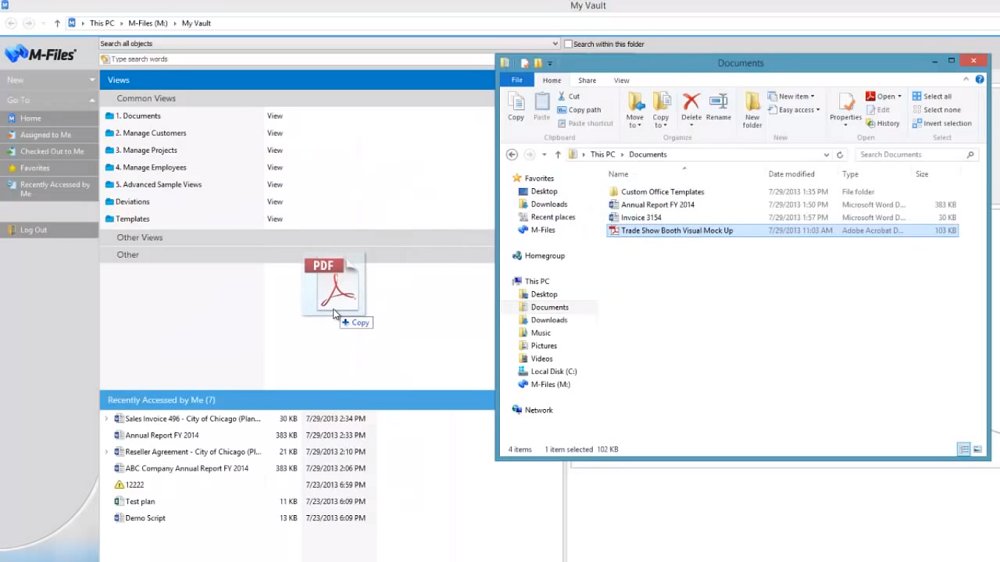Open the File tab in Documents window
The width and height of the screenshot is (1000, 562).
tap(517, 80)
